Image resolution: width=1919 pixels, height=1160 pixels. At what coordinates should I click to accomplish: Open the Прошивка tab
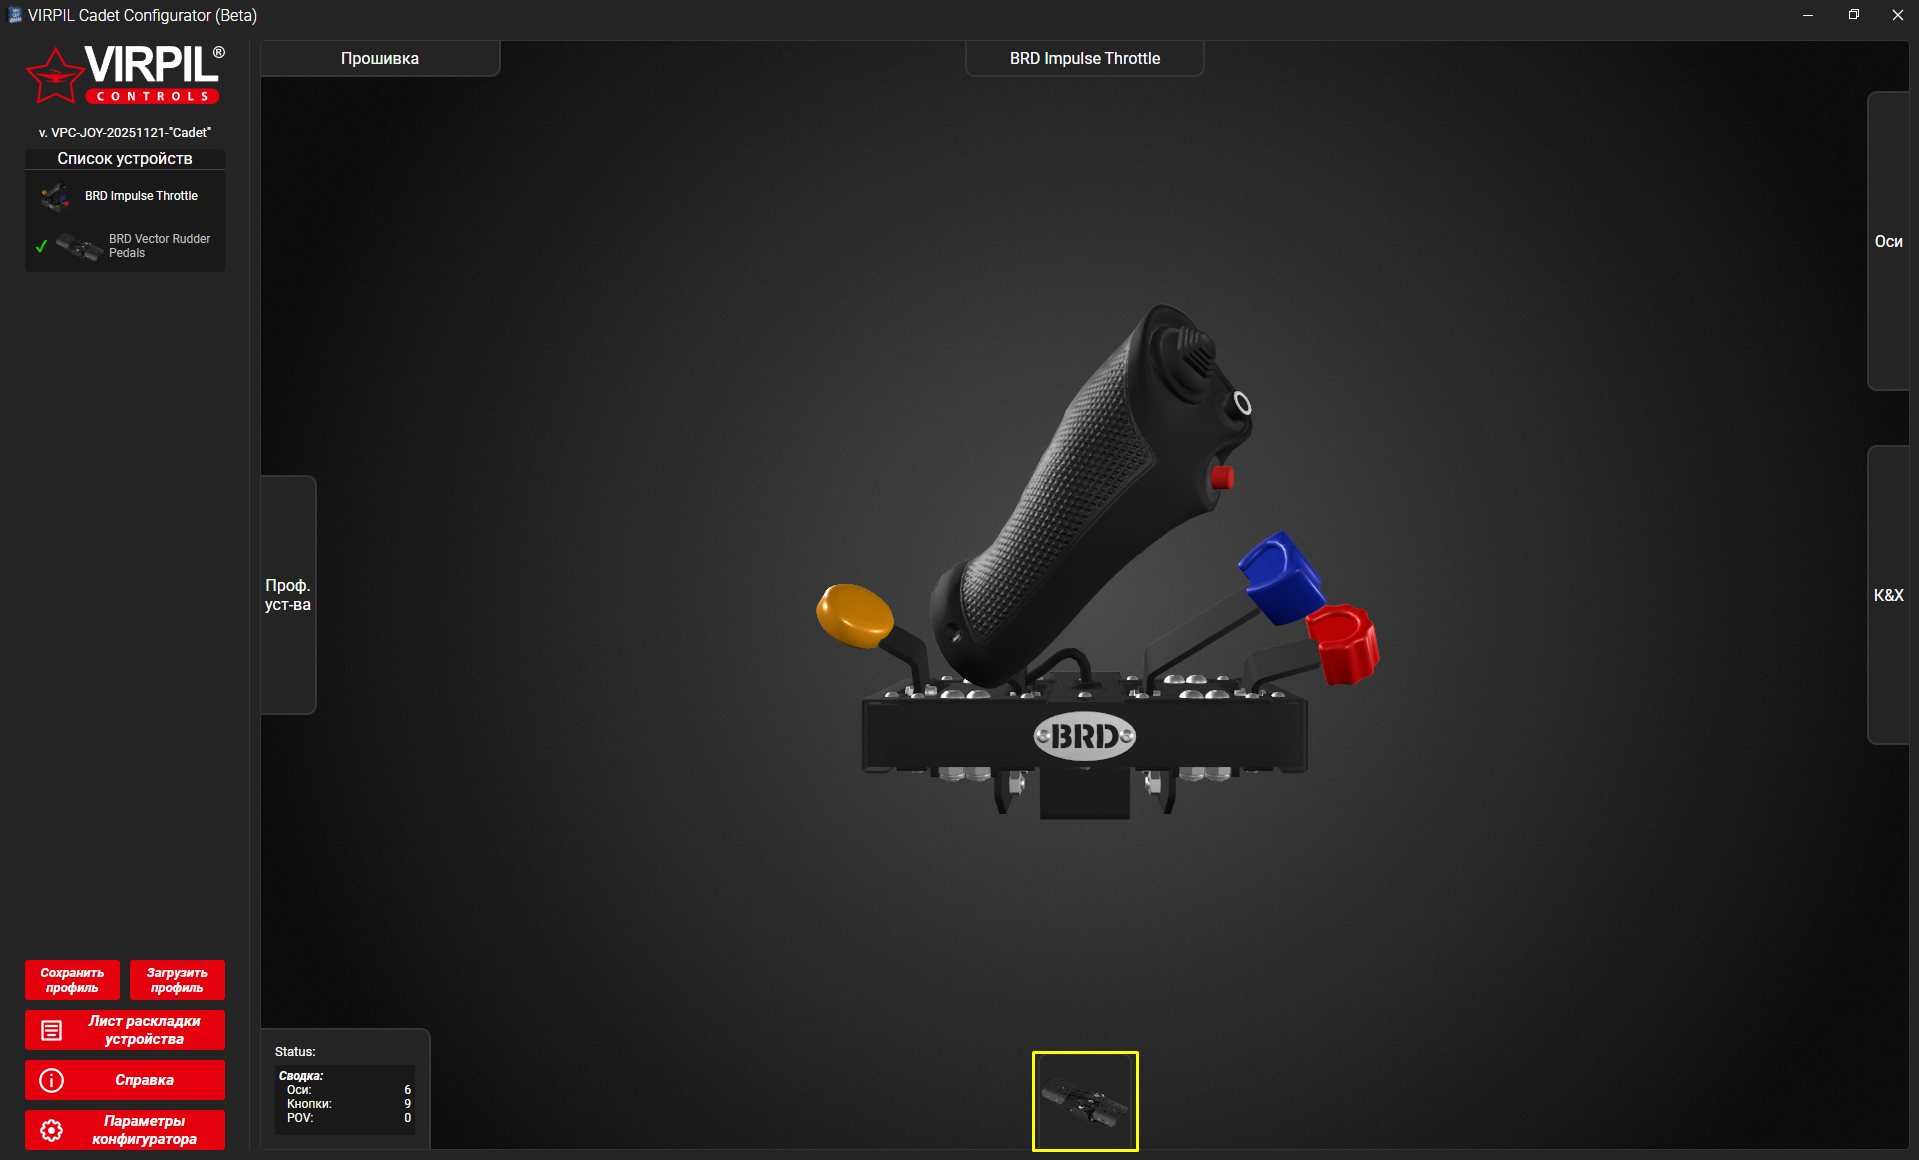click(380, 58)
